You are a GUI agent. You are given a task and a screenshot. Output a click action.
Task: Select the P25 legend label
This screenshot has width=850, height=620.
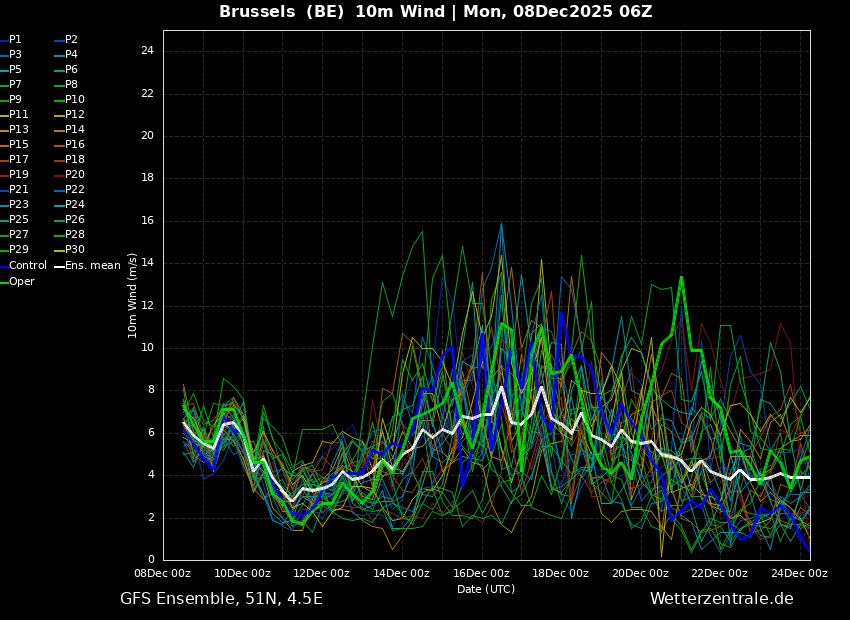coord(19,219)
